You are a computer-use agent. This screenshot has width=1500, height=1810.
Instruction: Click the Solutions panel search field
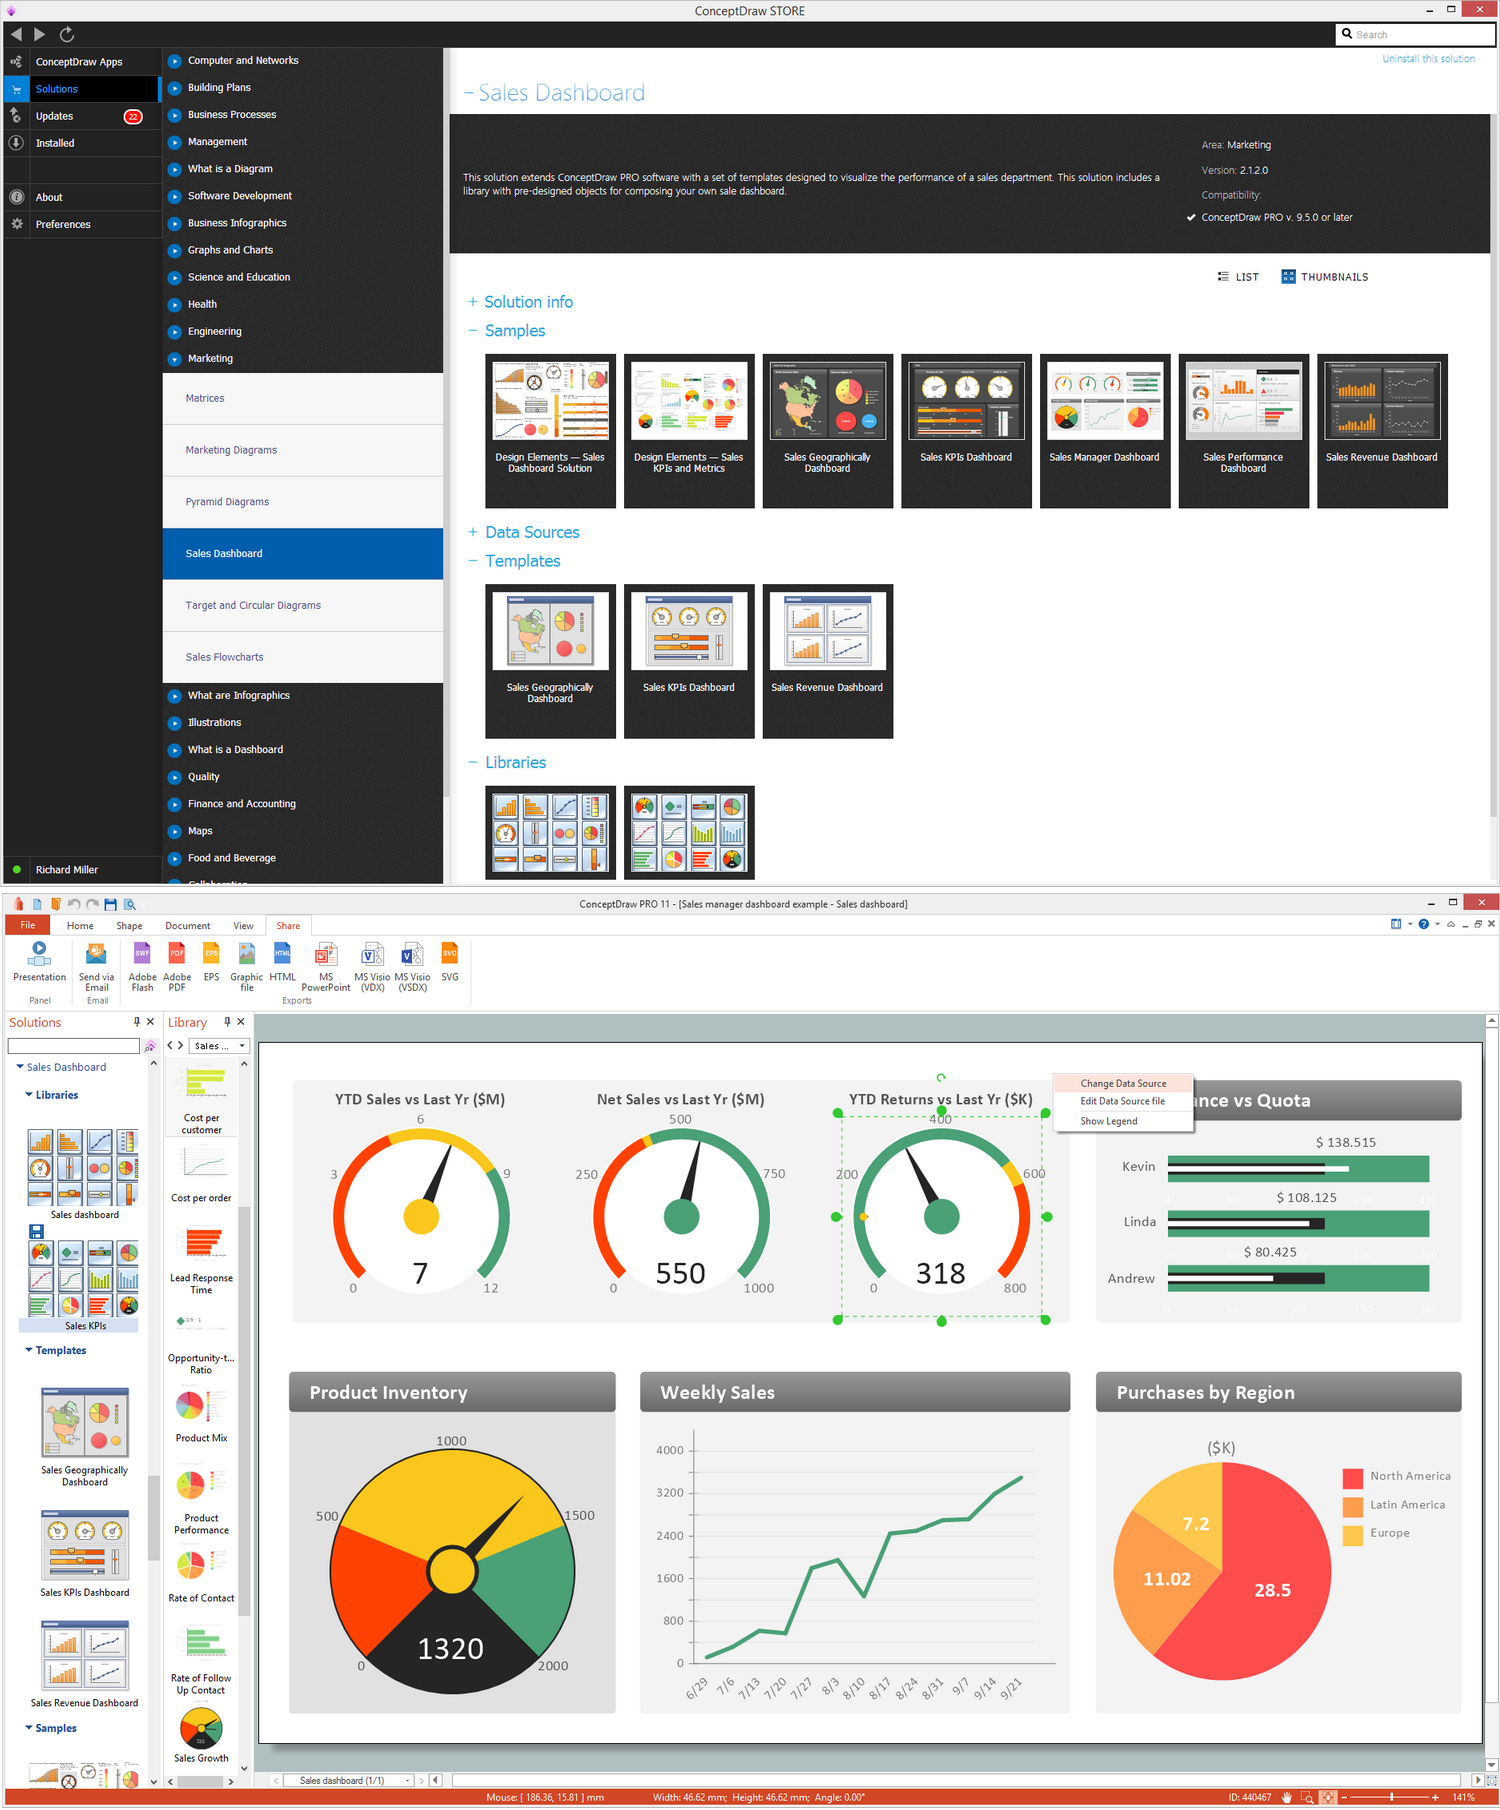(x=73, y=1046)
